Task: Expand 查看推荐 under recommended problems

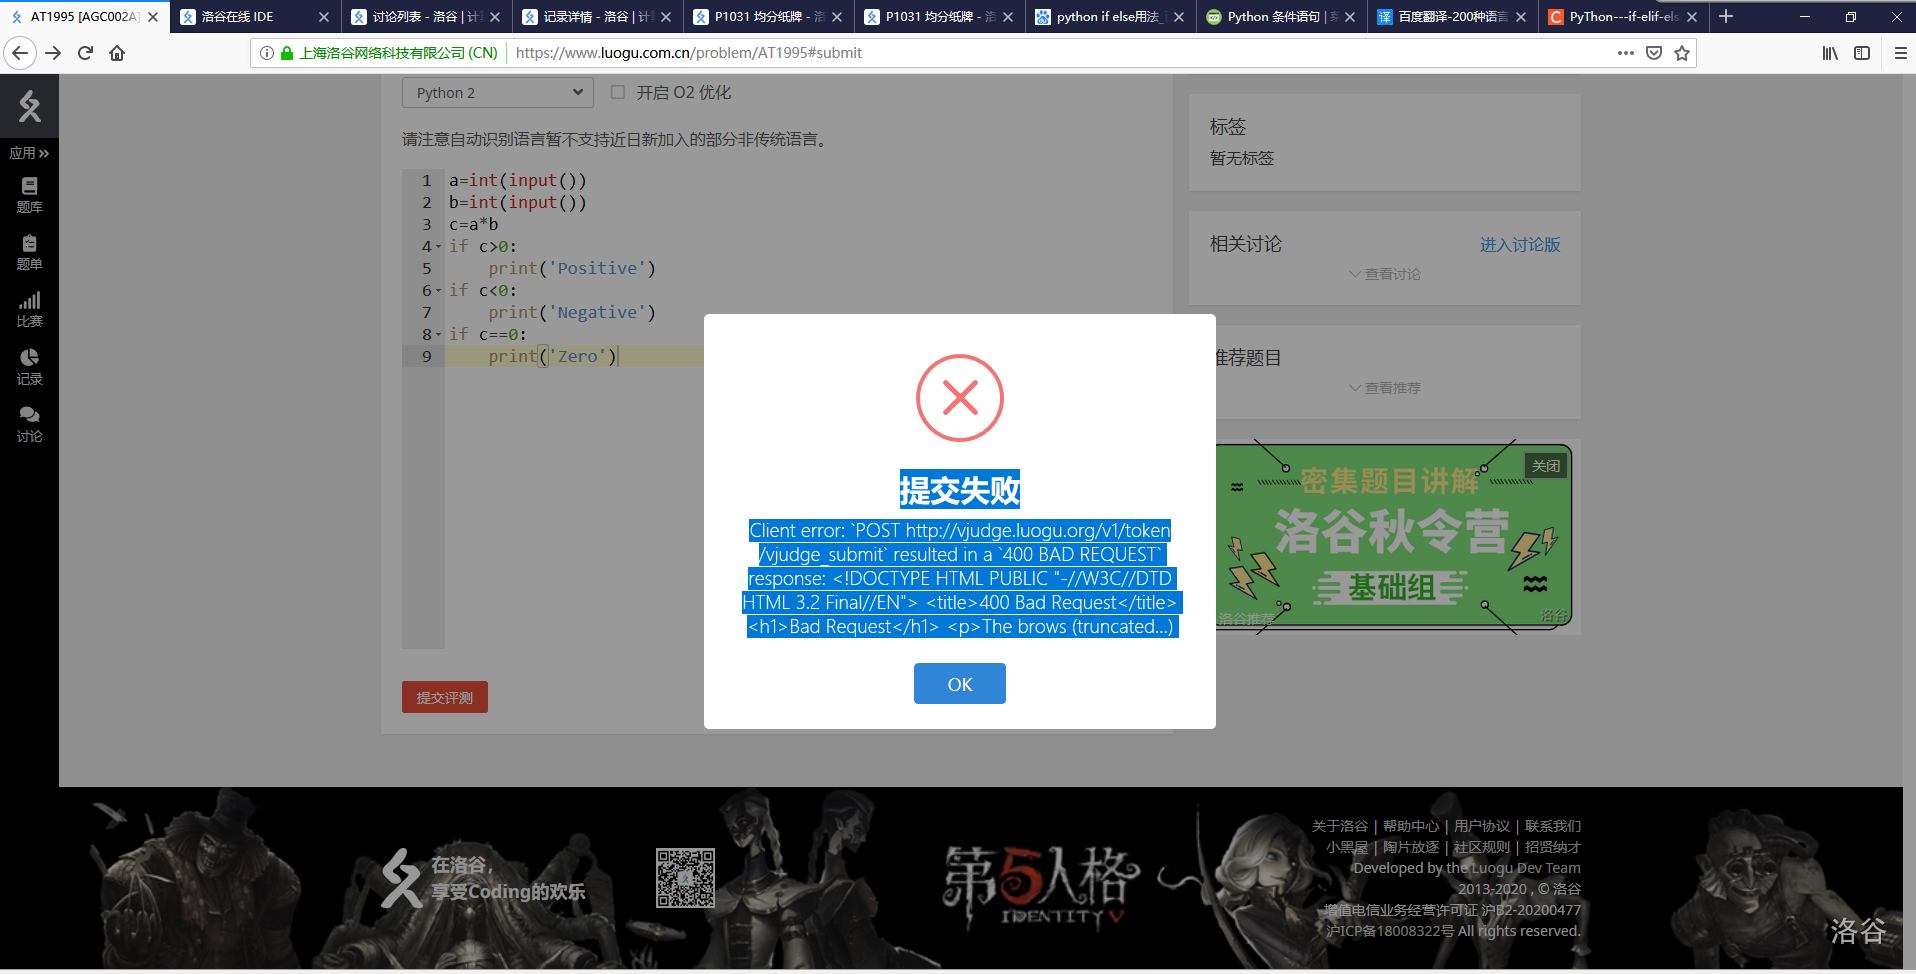Action: click(x=1384, y=388)
